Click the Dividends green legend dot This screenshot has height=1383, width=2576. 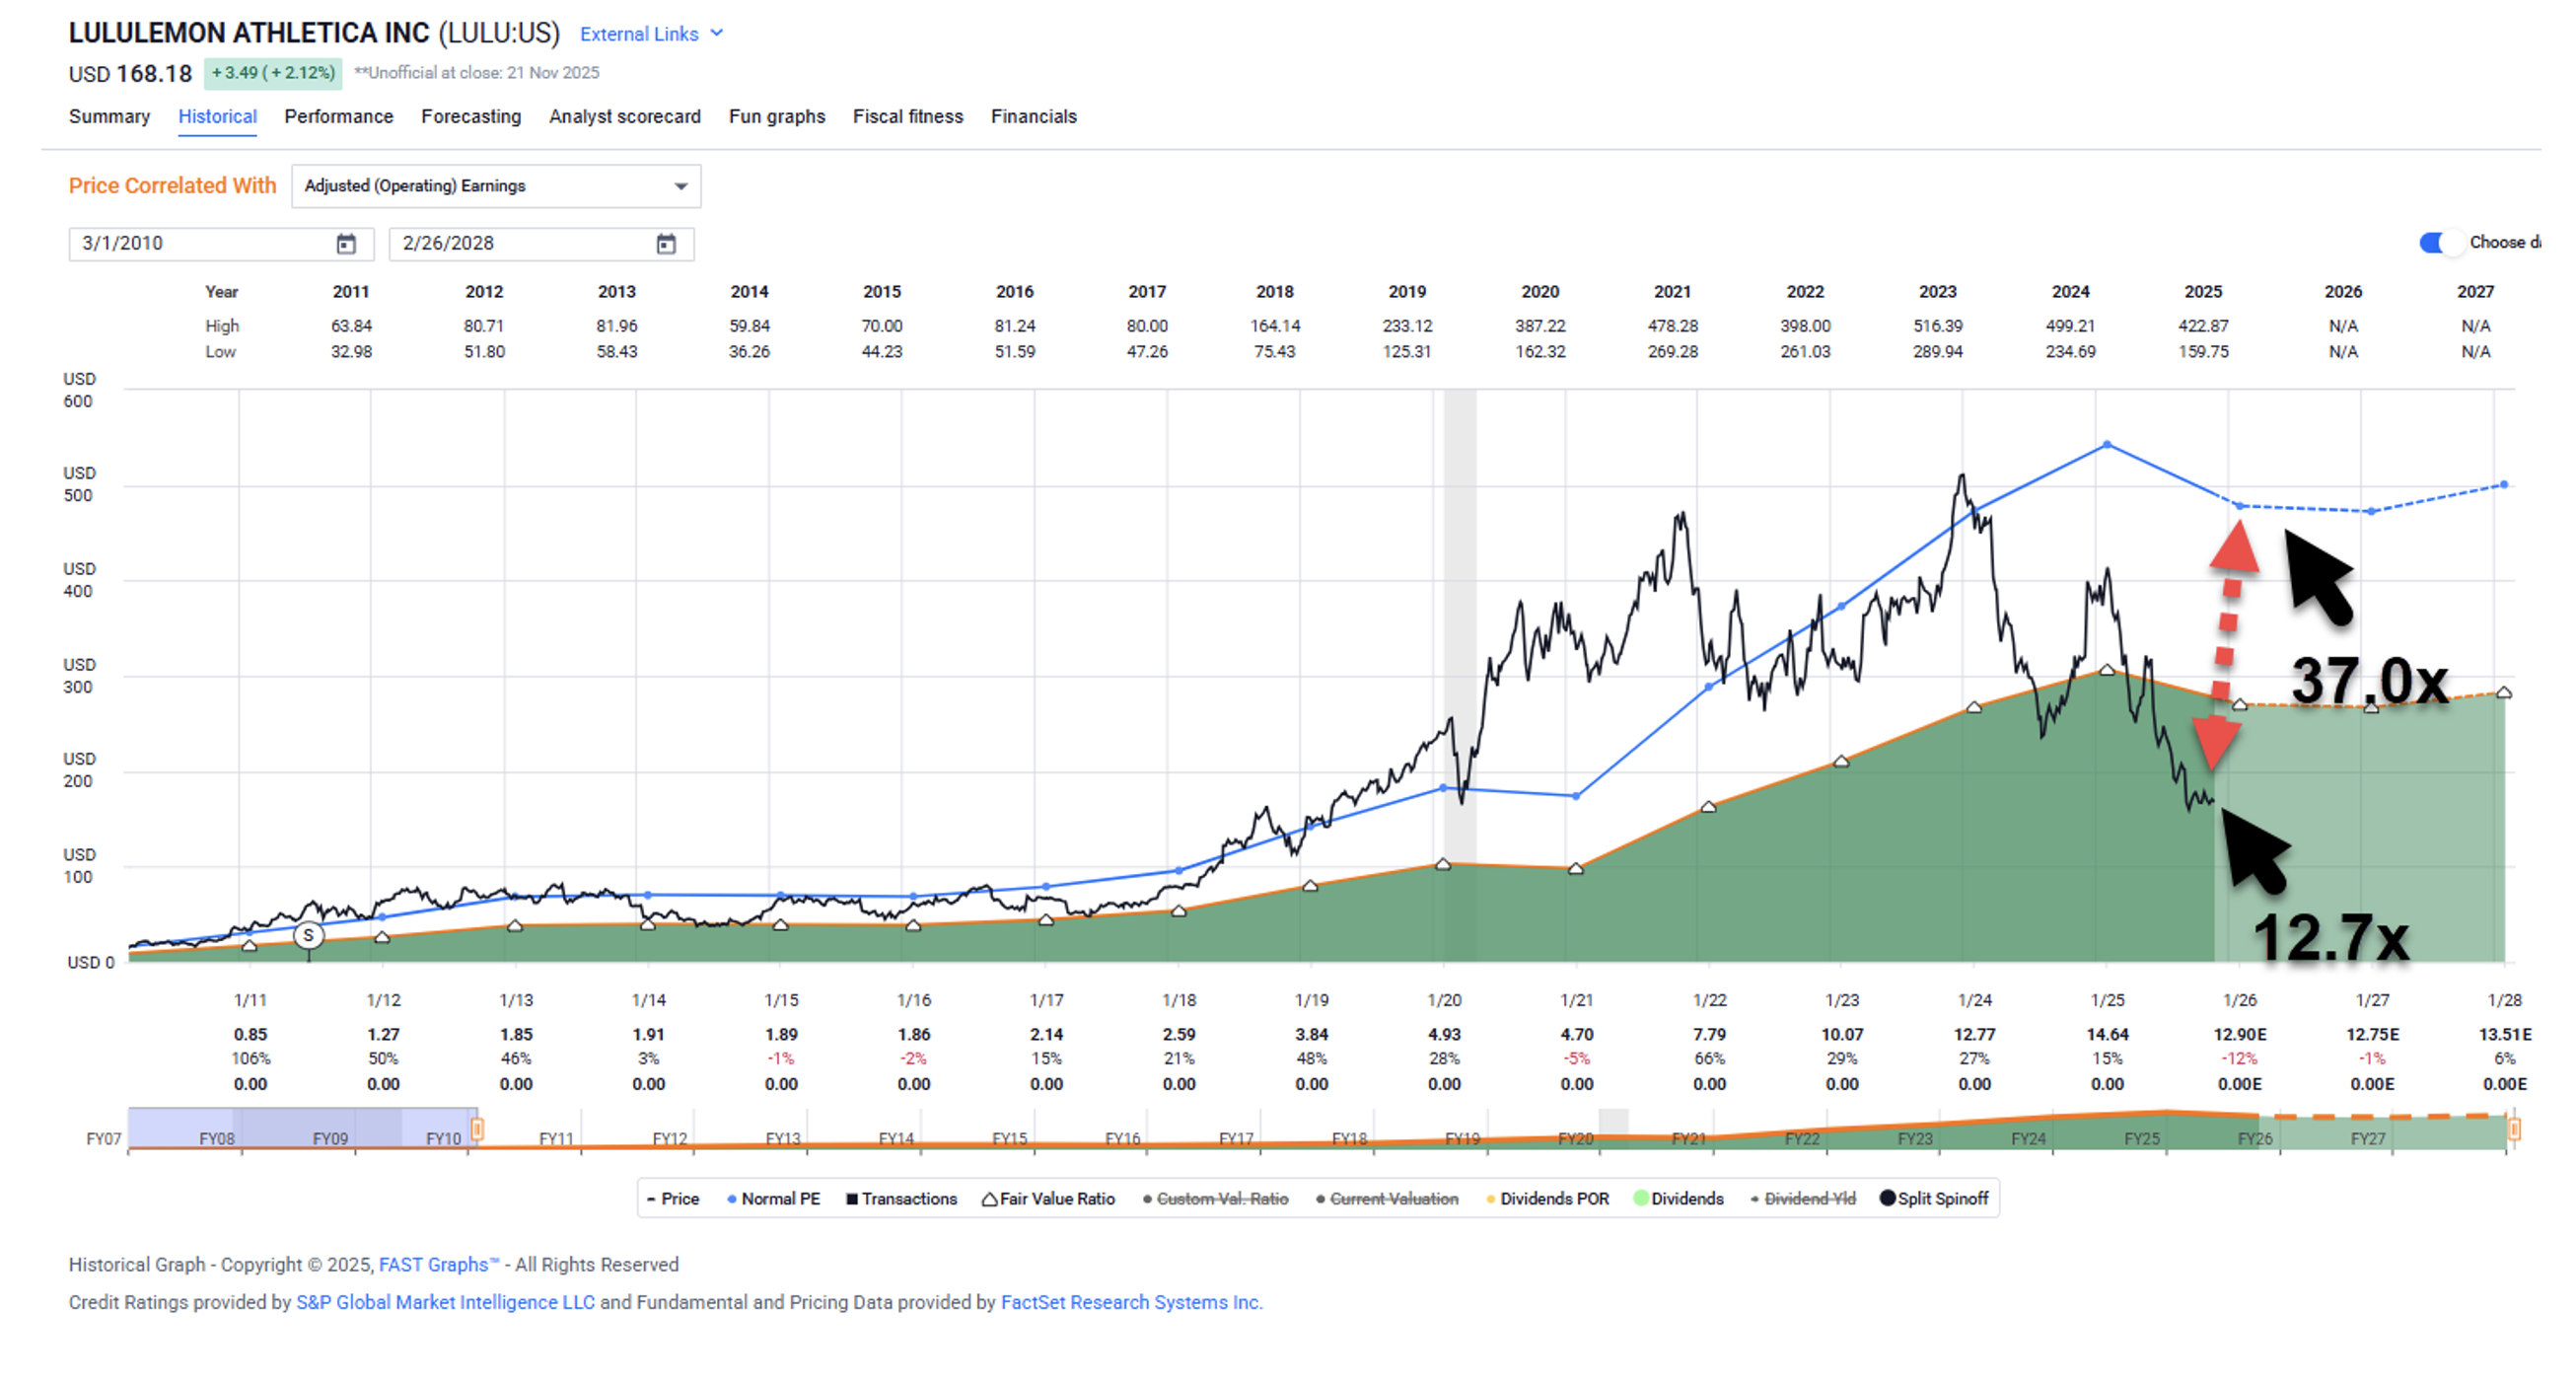[1640, 1198]
